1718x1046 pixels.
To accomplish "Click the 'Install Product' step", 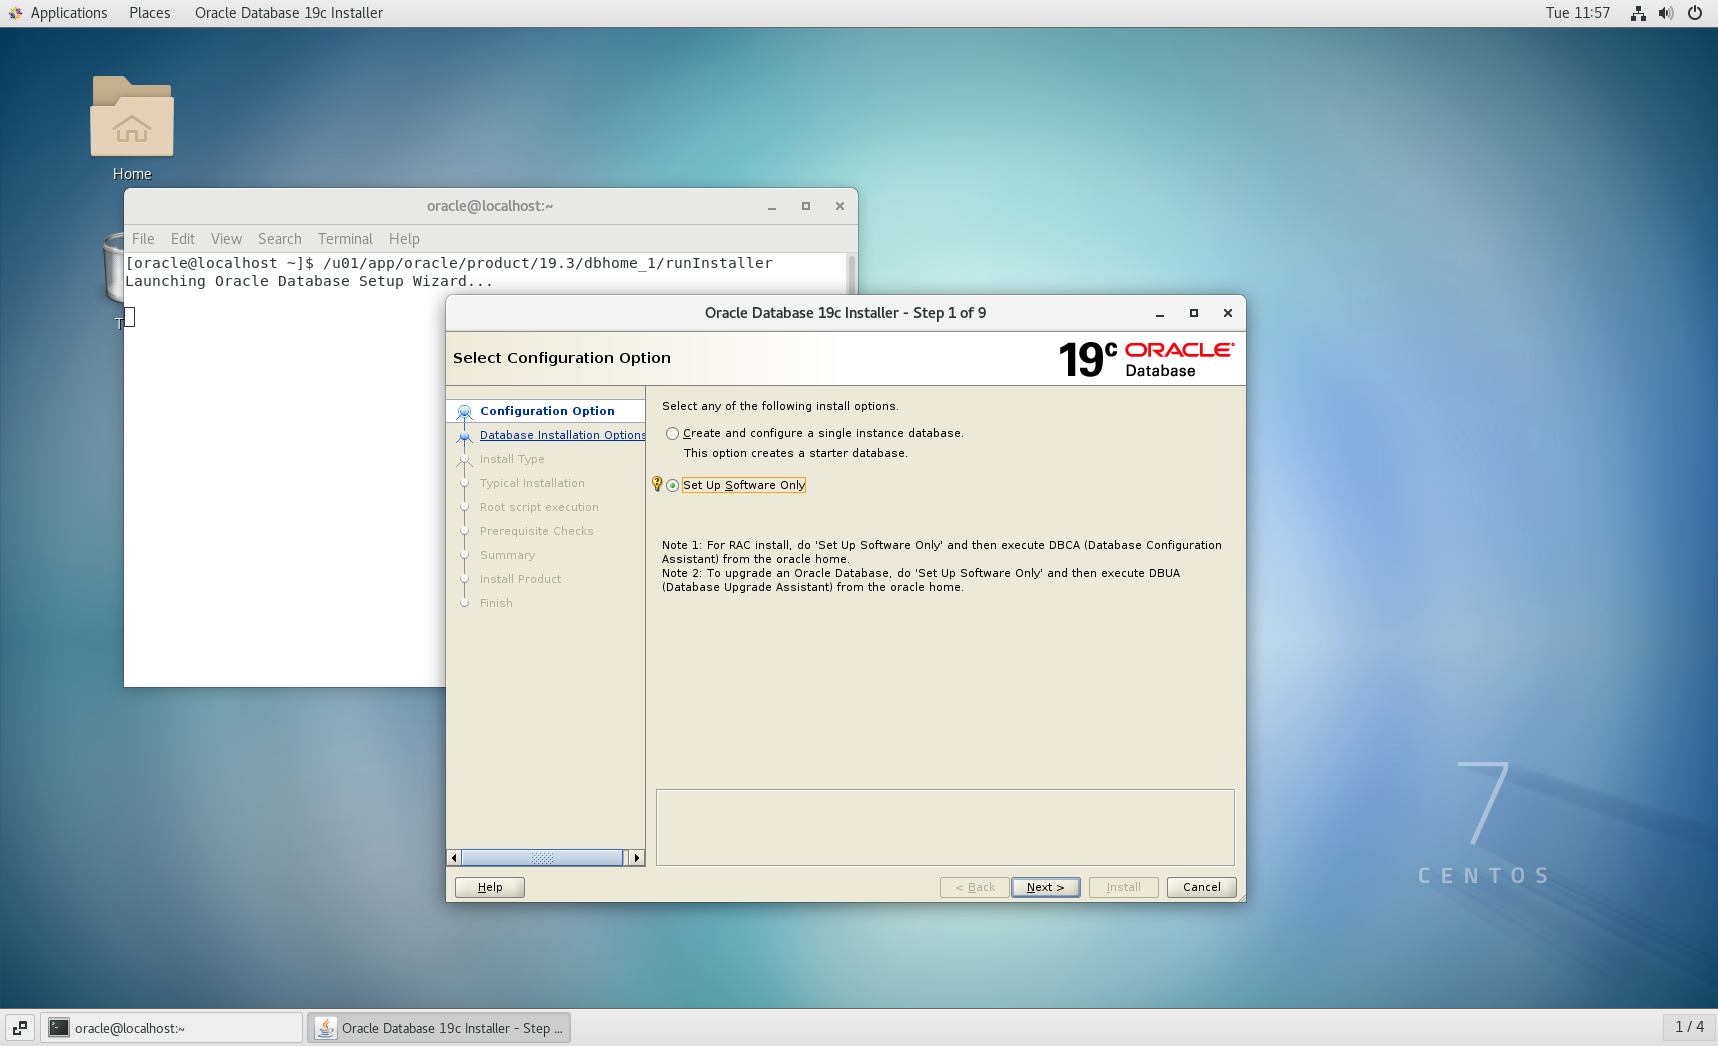I will (520, 579).
